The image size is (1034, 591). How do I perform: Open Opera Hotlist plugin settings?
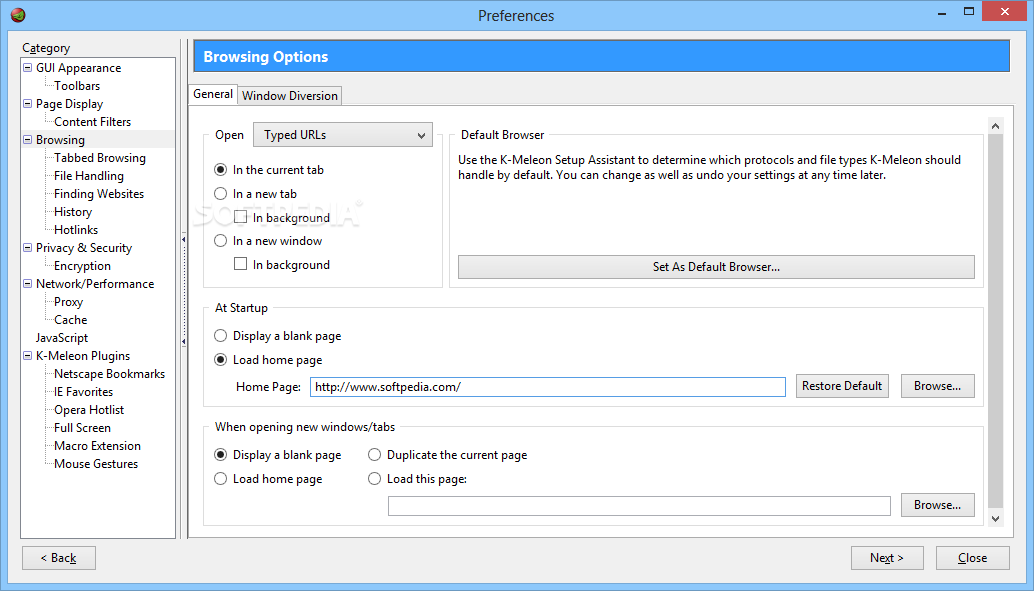pos(89,410)
